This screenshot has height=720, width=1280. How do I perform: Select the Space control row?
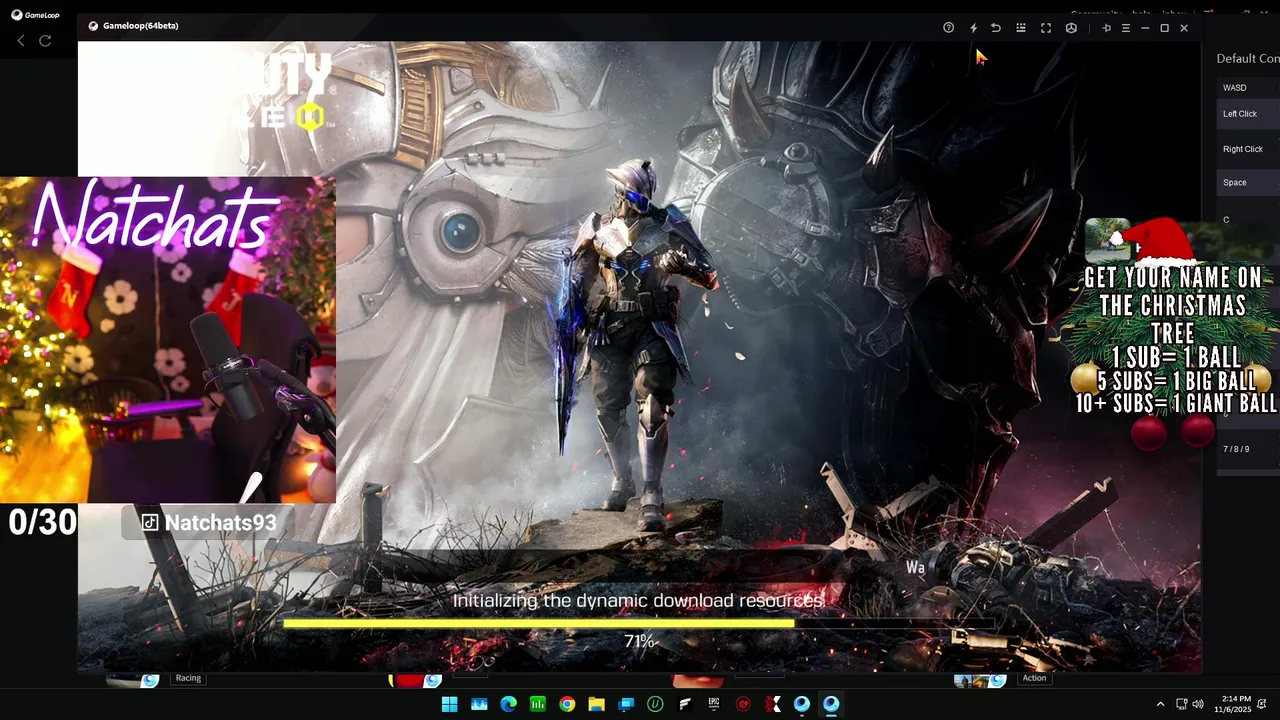pos(1249,182)
